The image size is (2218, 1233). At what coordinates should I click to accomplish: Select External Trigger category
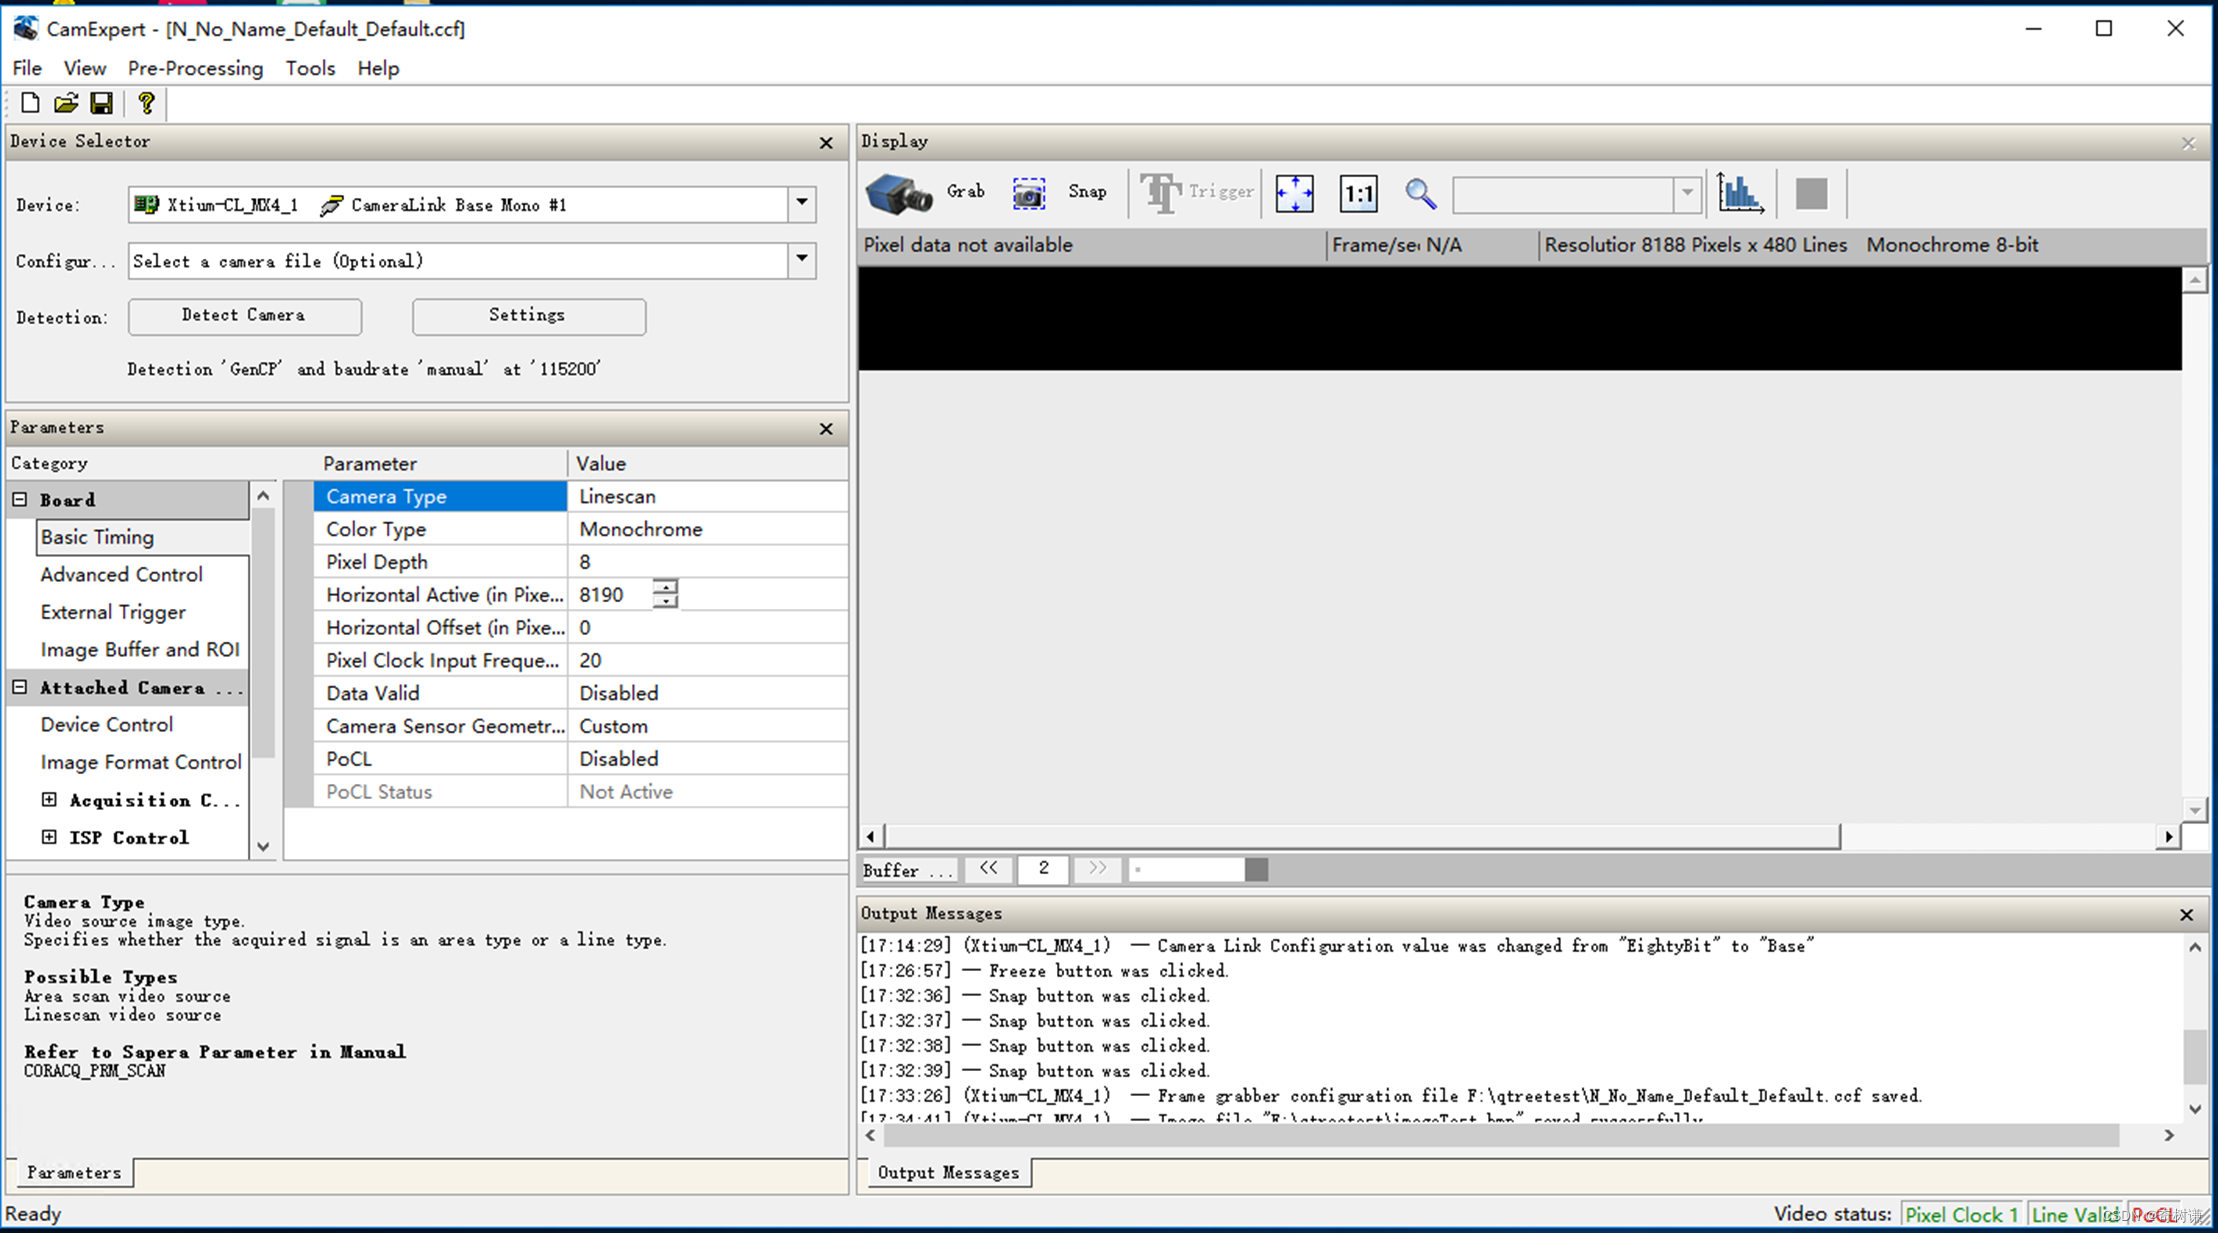pyautogui.click(x=113, y=612)
